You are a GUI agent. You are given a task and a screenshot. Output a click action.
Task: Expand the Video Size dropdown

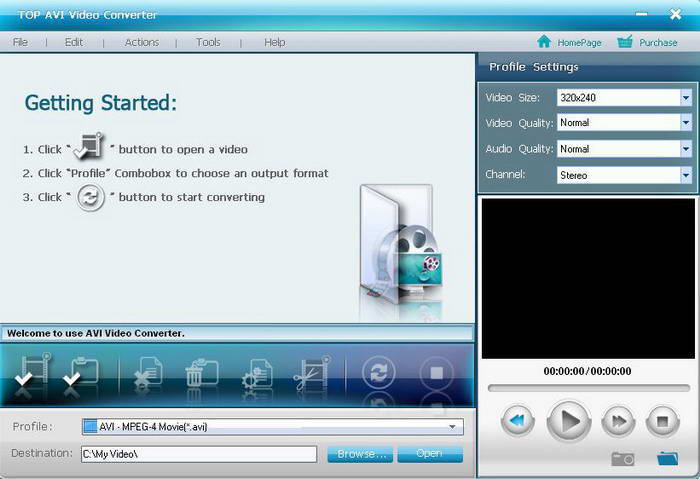[x=686, y=97]
